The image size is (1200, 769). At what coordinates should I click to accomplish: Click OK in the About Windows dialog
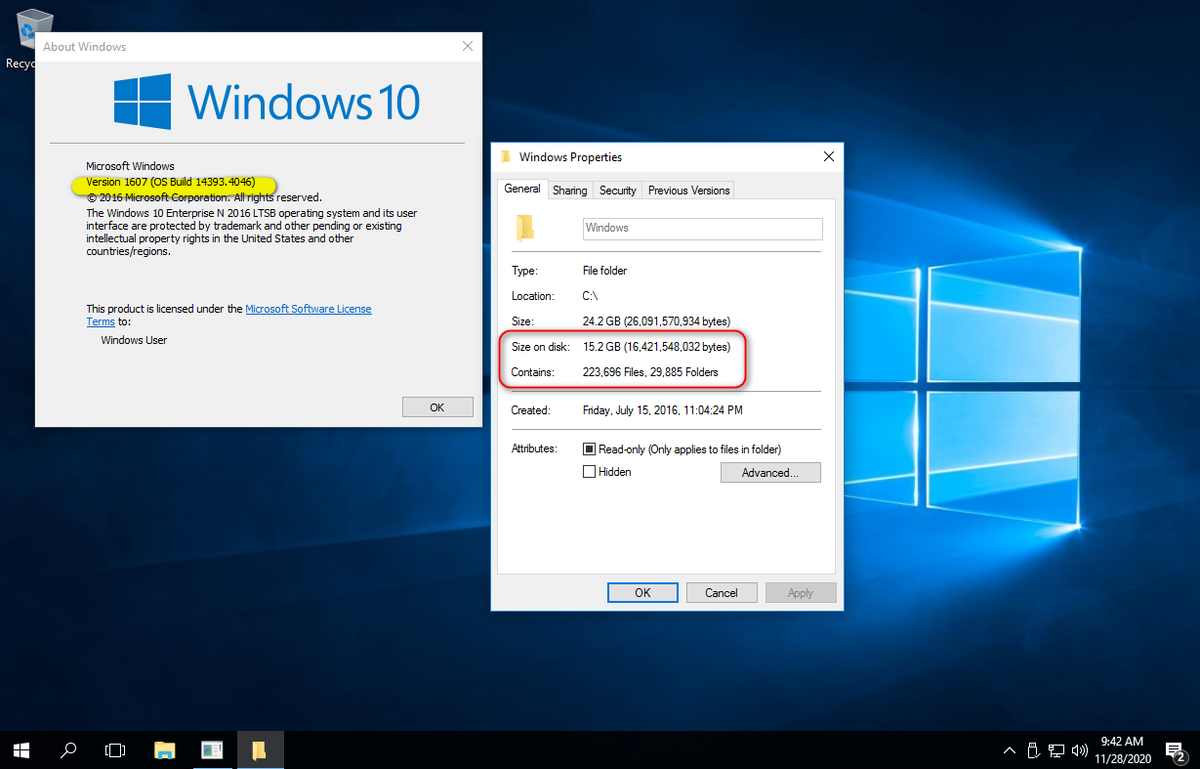[437, 406]
